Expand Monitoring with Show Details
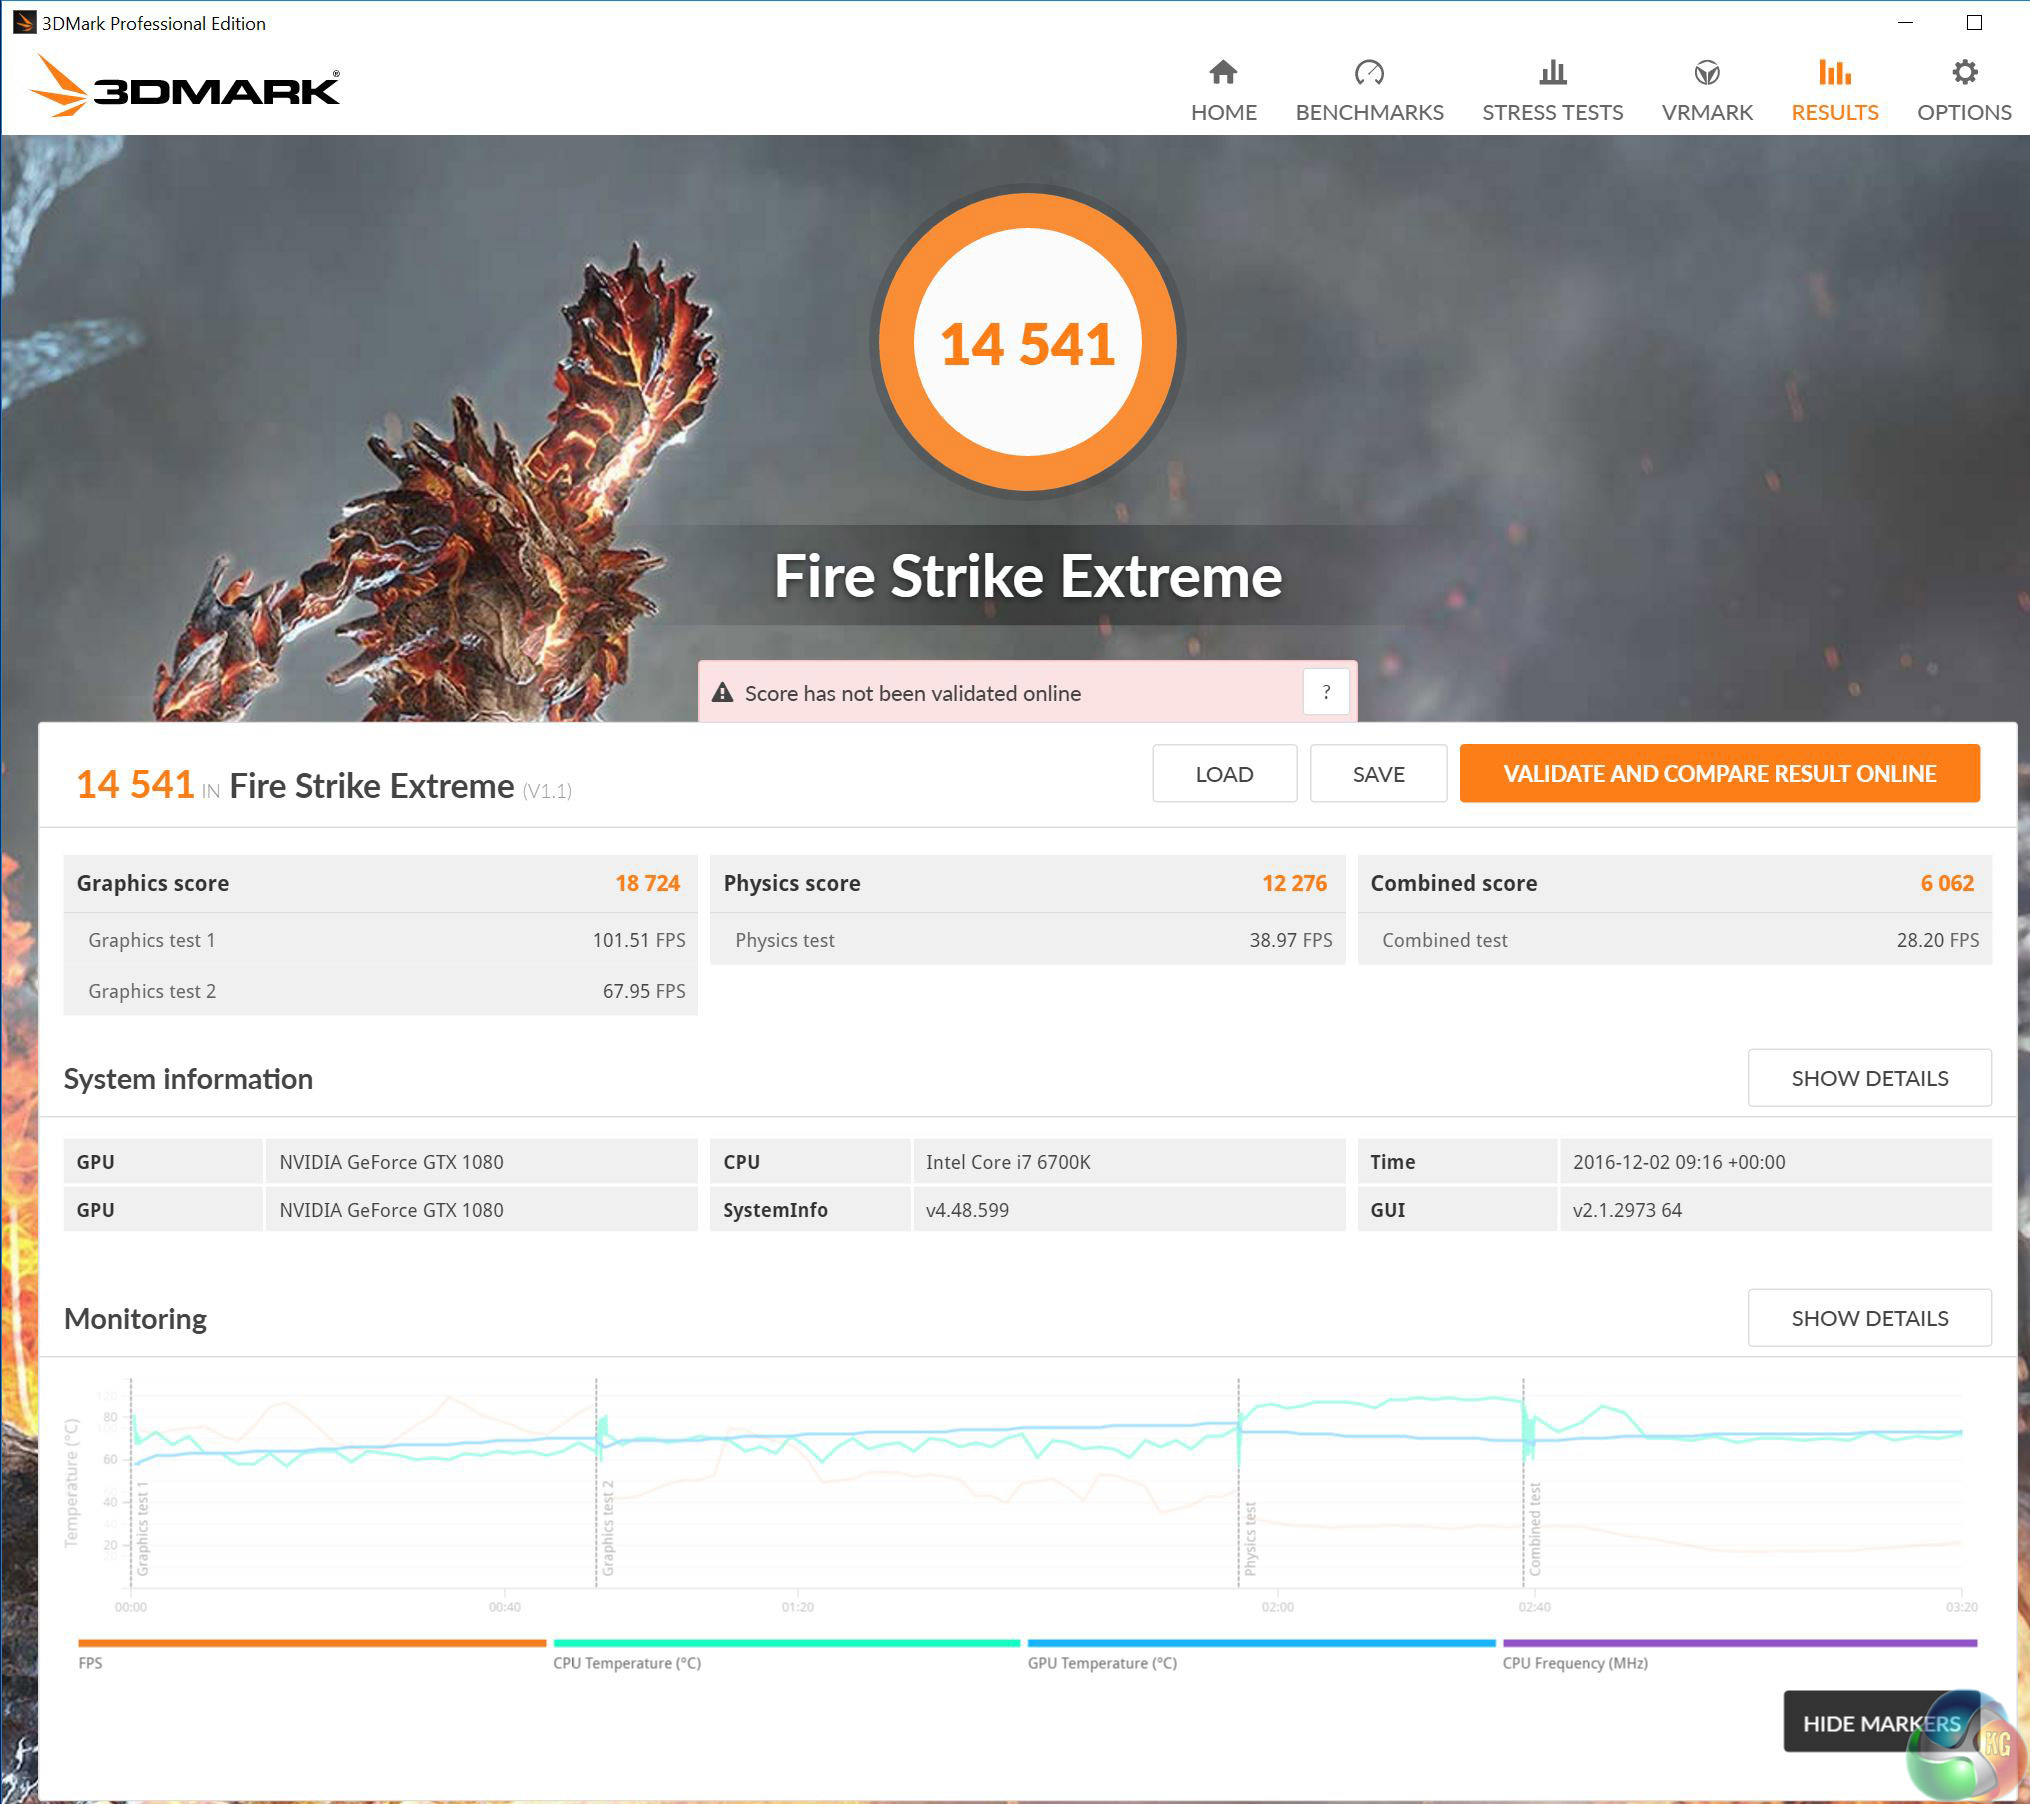Image resolution: width=2030 pixels, height=1804 pixels. (1869, 1318)
